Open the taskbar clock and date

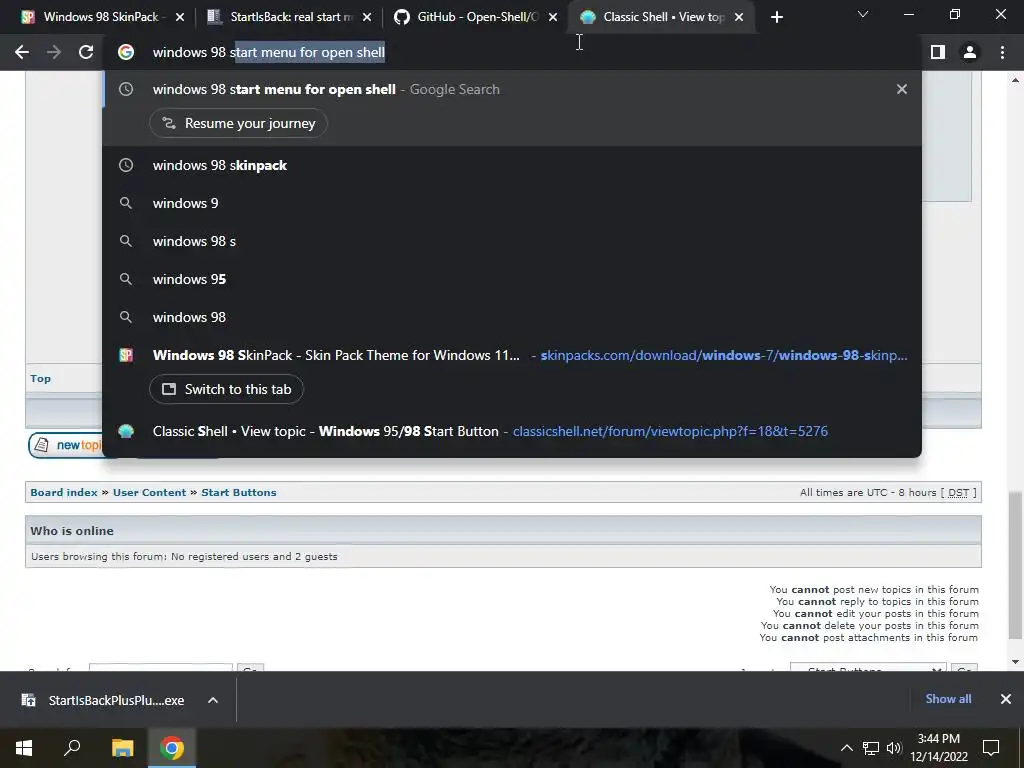[938, 748]
